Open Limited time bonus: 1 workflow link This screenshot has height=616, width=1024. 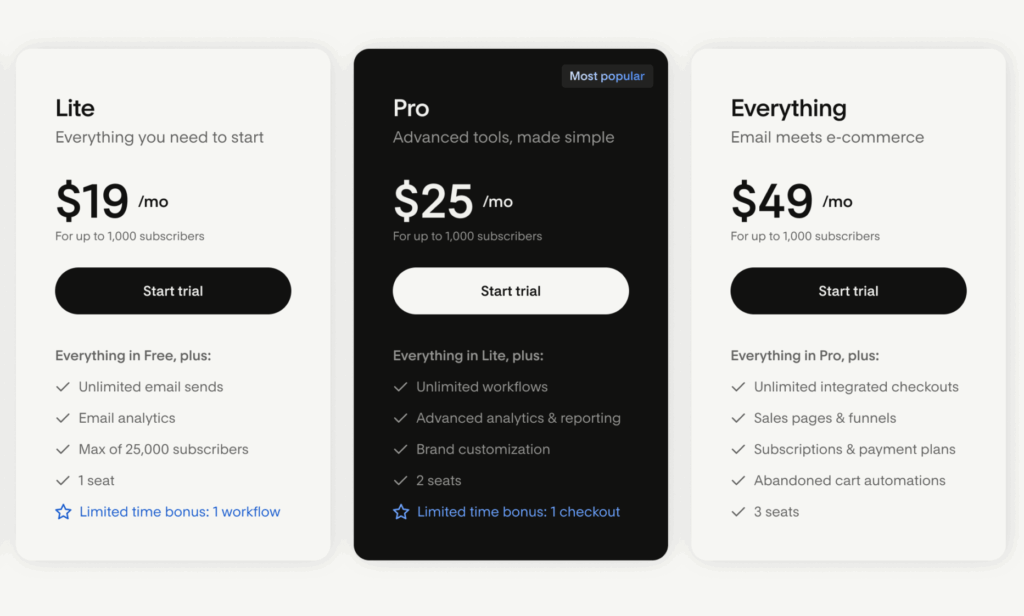pos(180,512)
